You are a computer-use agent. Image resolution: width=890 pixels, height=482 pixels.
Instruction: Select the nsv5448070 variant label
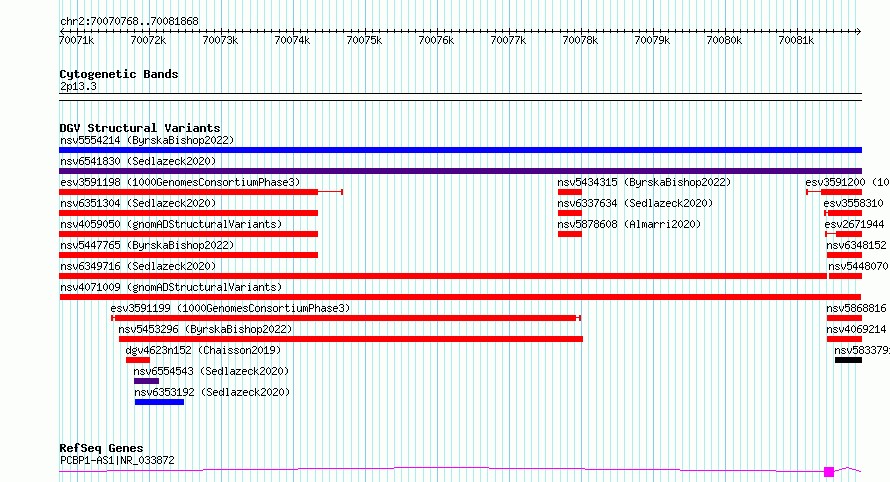[858, 266]
